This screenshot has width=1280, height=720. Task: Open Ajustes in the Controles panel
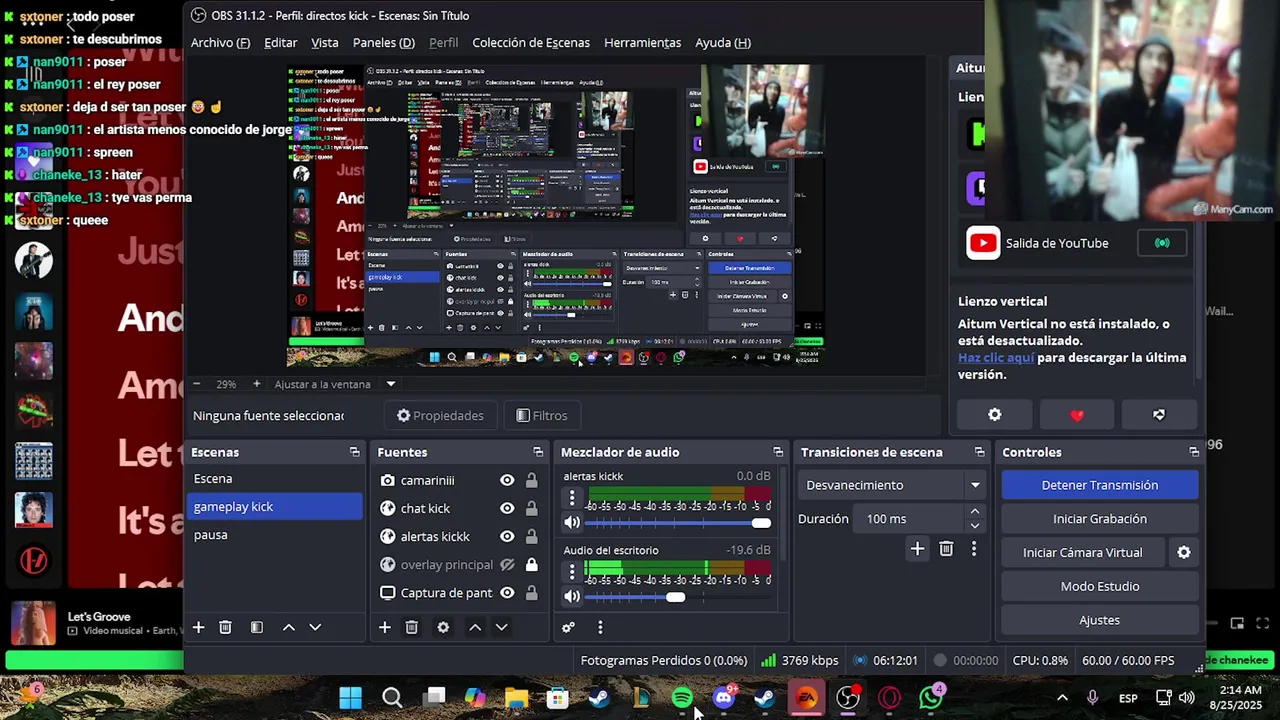pos(1100,620)
